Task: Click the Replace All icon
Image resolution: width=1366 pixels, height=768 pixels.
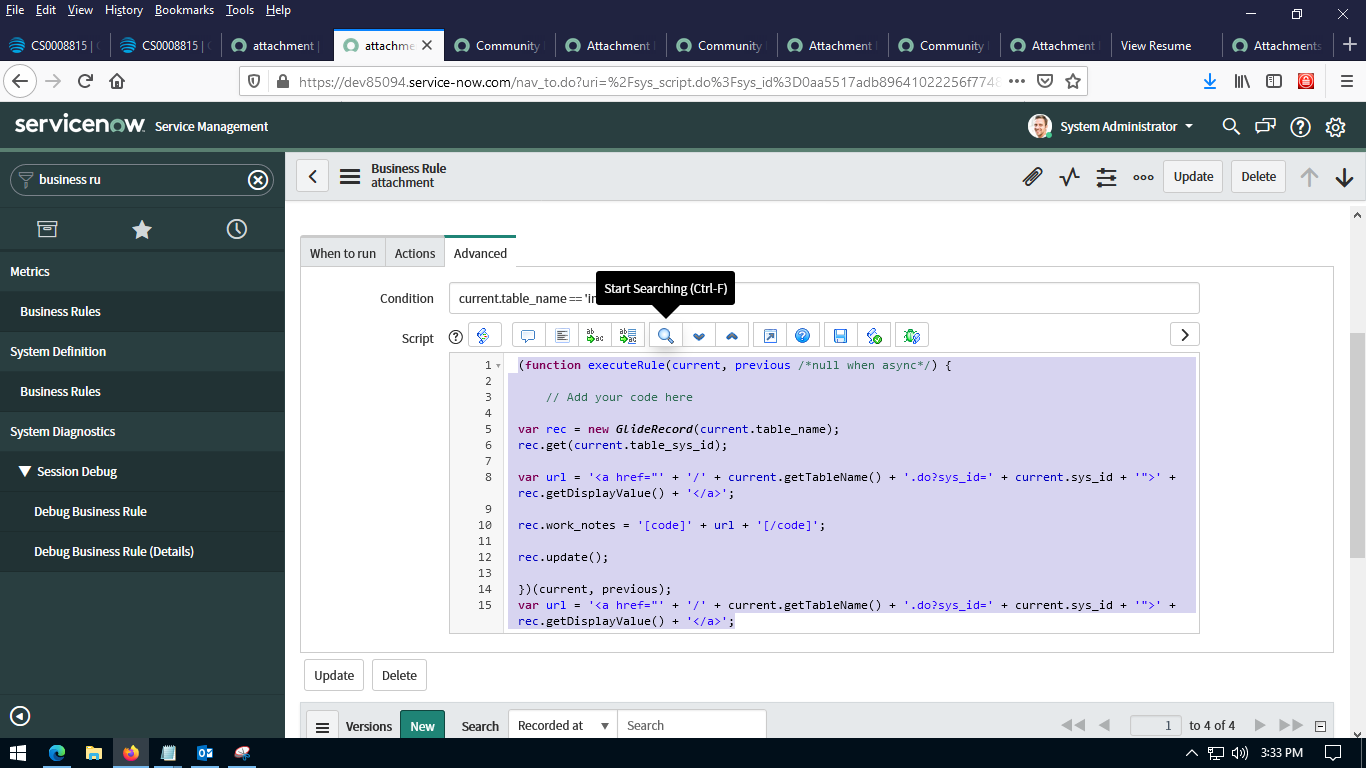Action: click(629, 335)
